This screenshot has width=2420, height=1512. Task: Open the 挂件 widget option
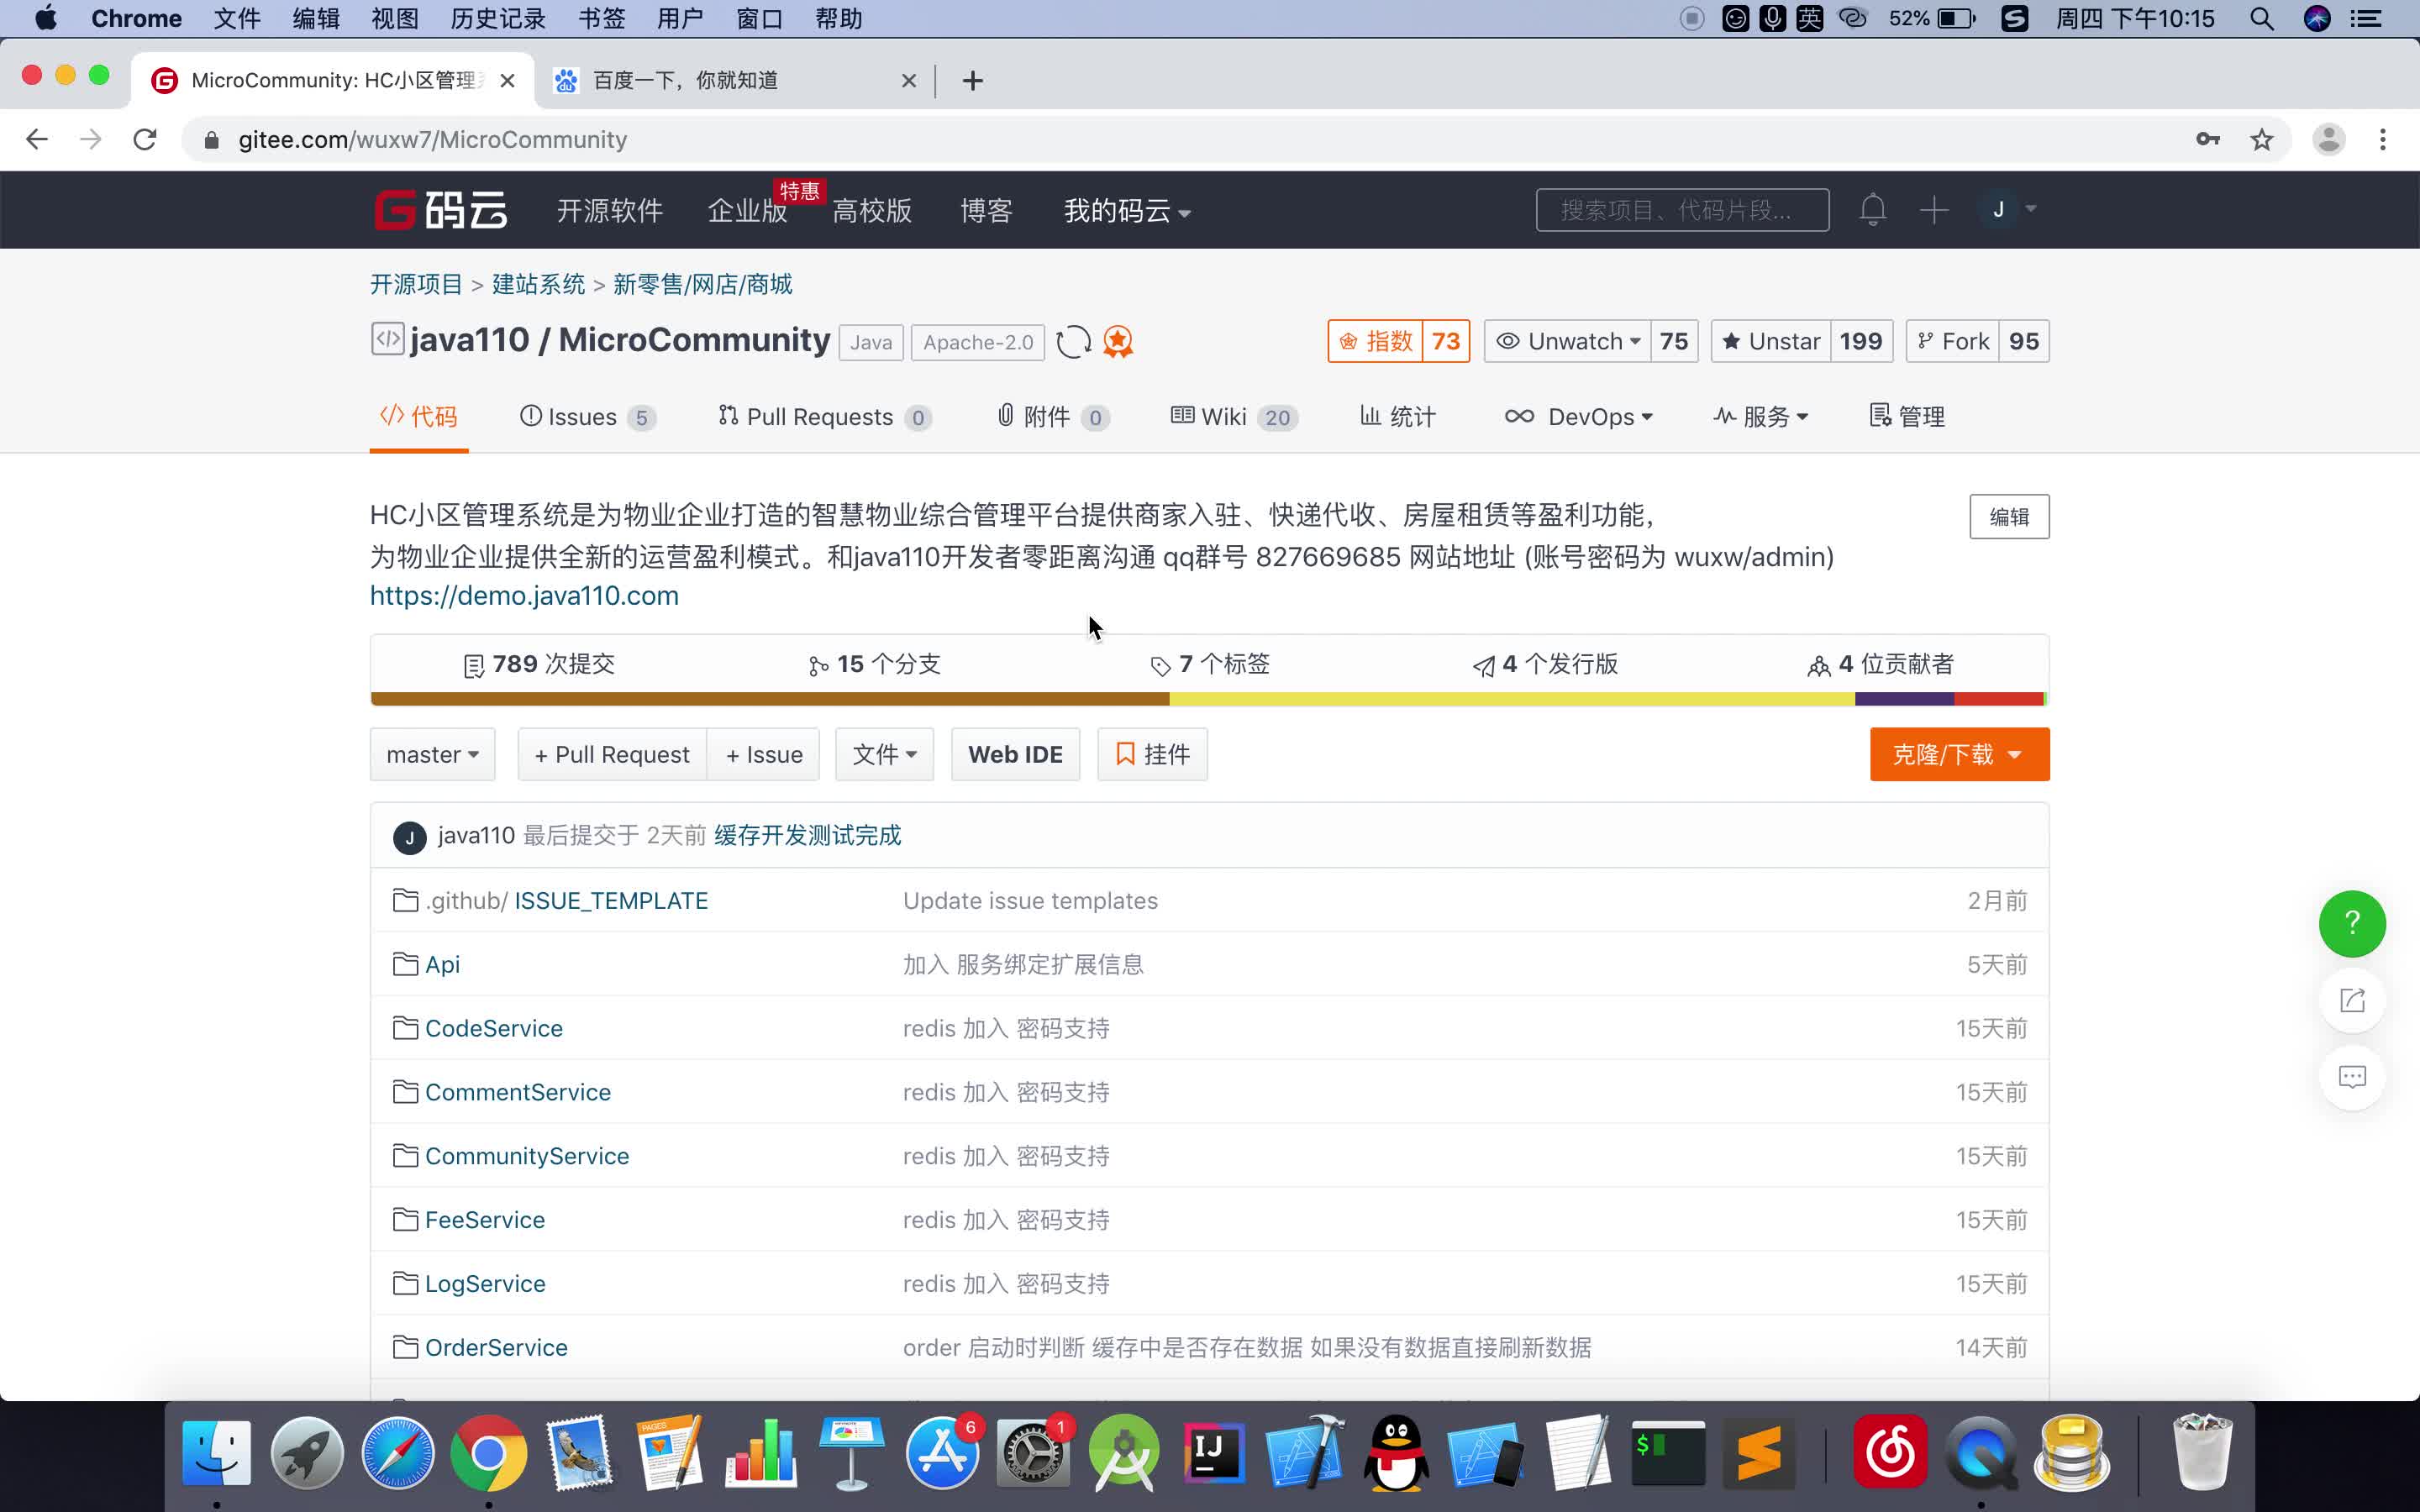click(1152, 754)
